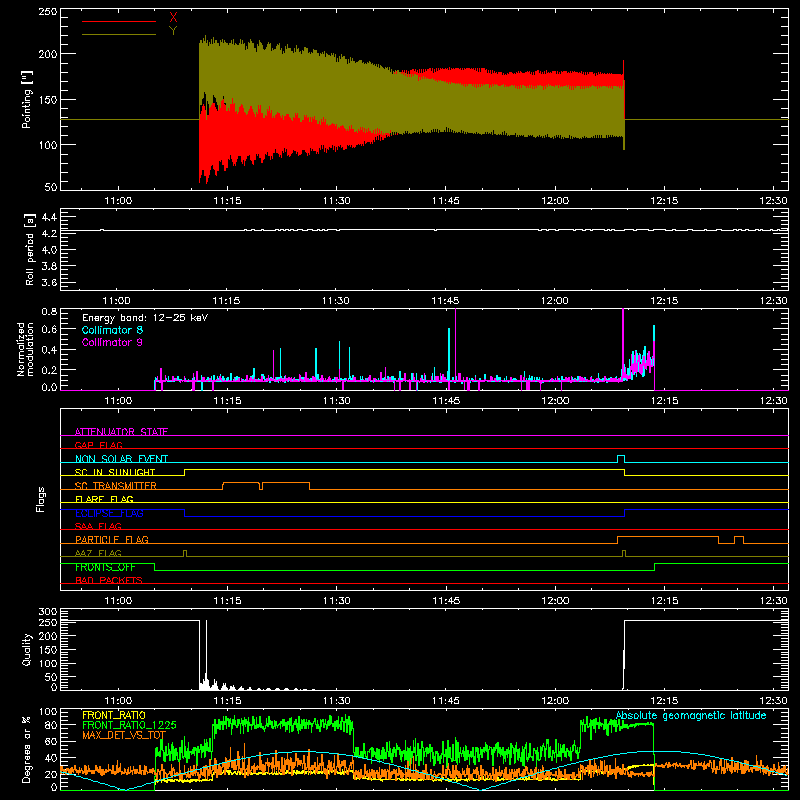Click the olive 'Y' legend label
The width and height of the screenshot is (800, 800).
(173, 31)
